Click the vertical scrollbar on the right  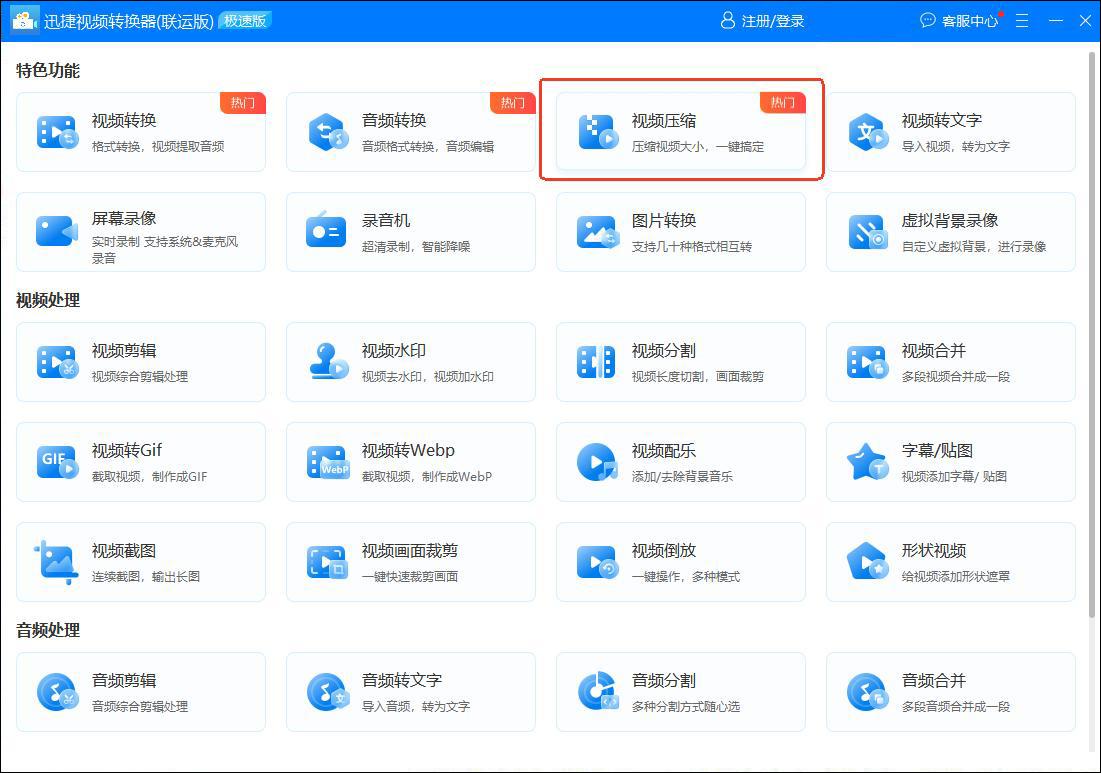tap(1091, 330)
